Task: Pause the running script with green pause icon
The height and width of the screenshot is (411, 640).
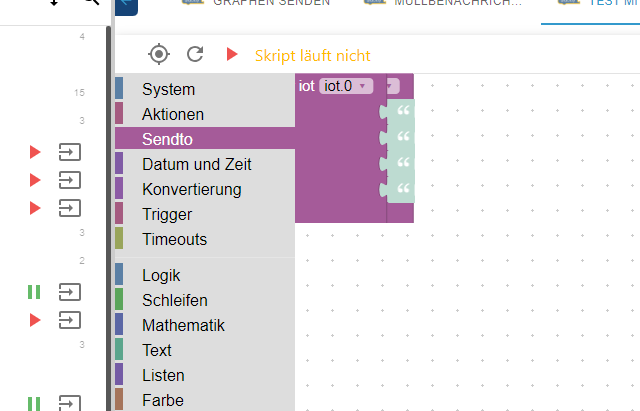Action: (x=34, y=292)
